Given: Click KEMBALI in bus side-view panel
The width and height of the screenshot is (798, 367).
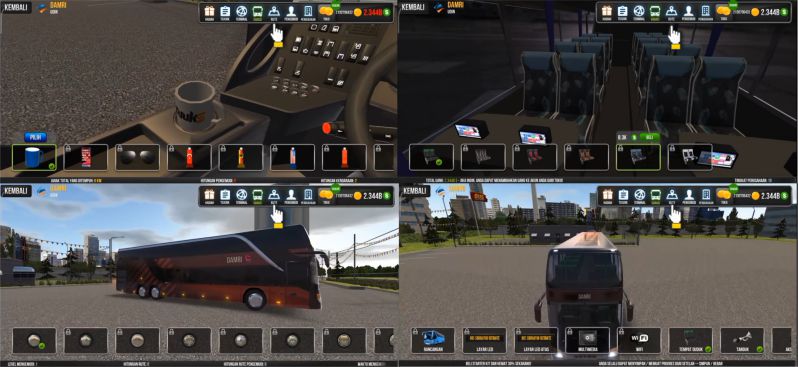Looking at the screenshot, I should [16, 191].
